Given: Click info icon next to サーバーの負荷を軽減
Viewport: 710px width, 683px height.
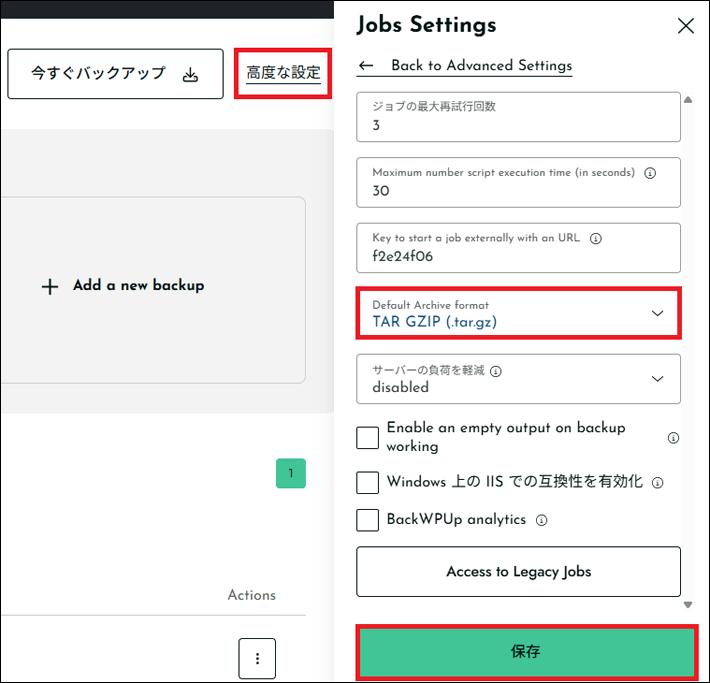Looking at the screenshot, I should (x=496, y=371).
